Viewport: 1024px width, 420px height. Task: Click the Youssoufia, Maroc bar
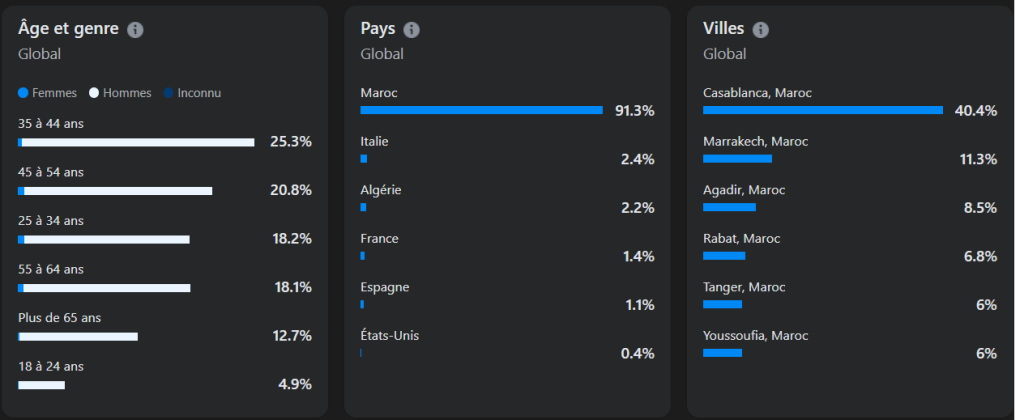722,353
